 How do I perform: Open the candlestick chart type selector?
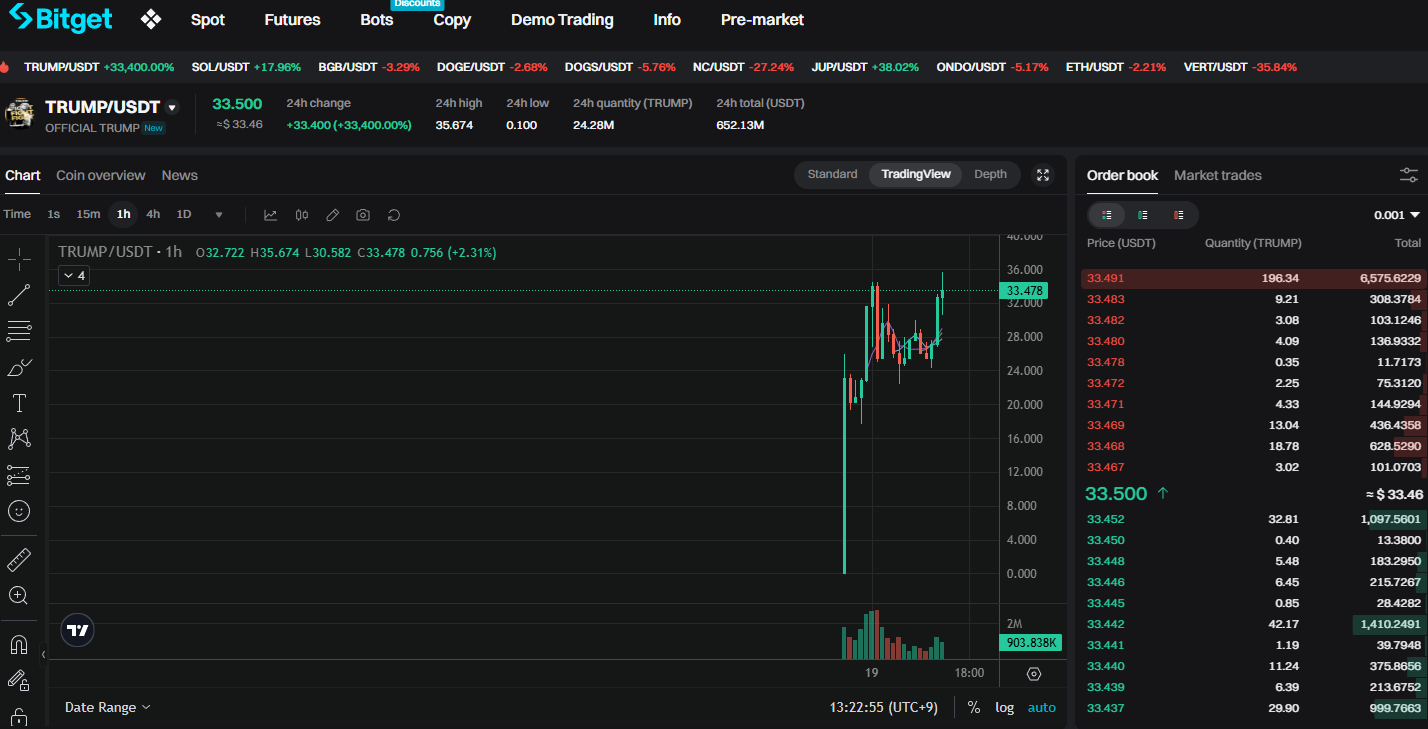pos(302,215)
